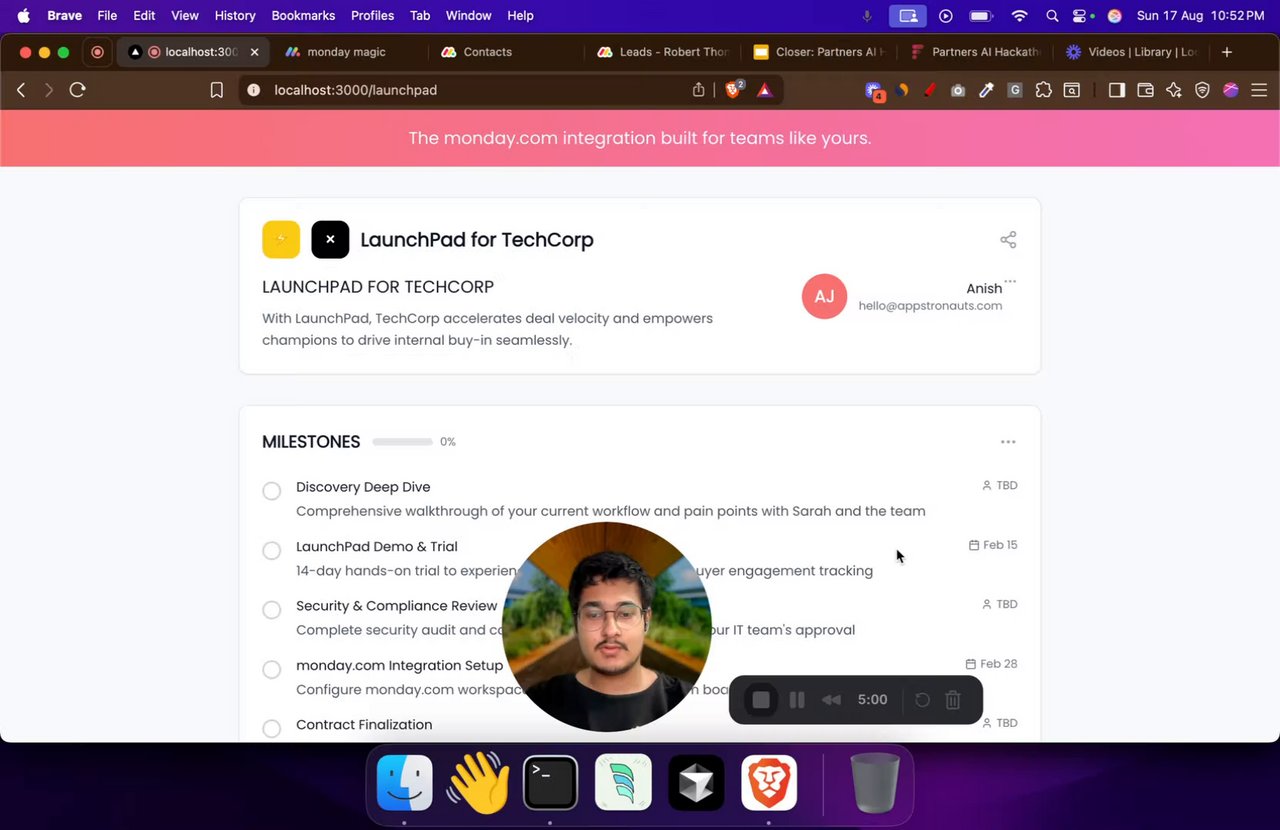
Task: Switch to the Partners AI Hackathon tab
Action: pyautogui.click(x=976, y=52)
